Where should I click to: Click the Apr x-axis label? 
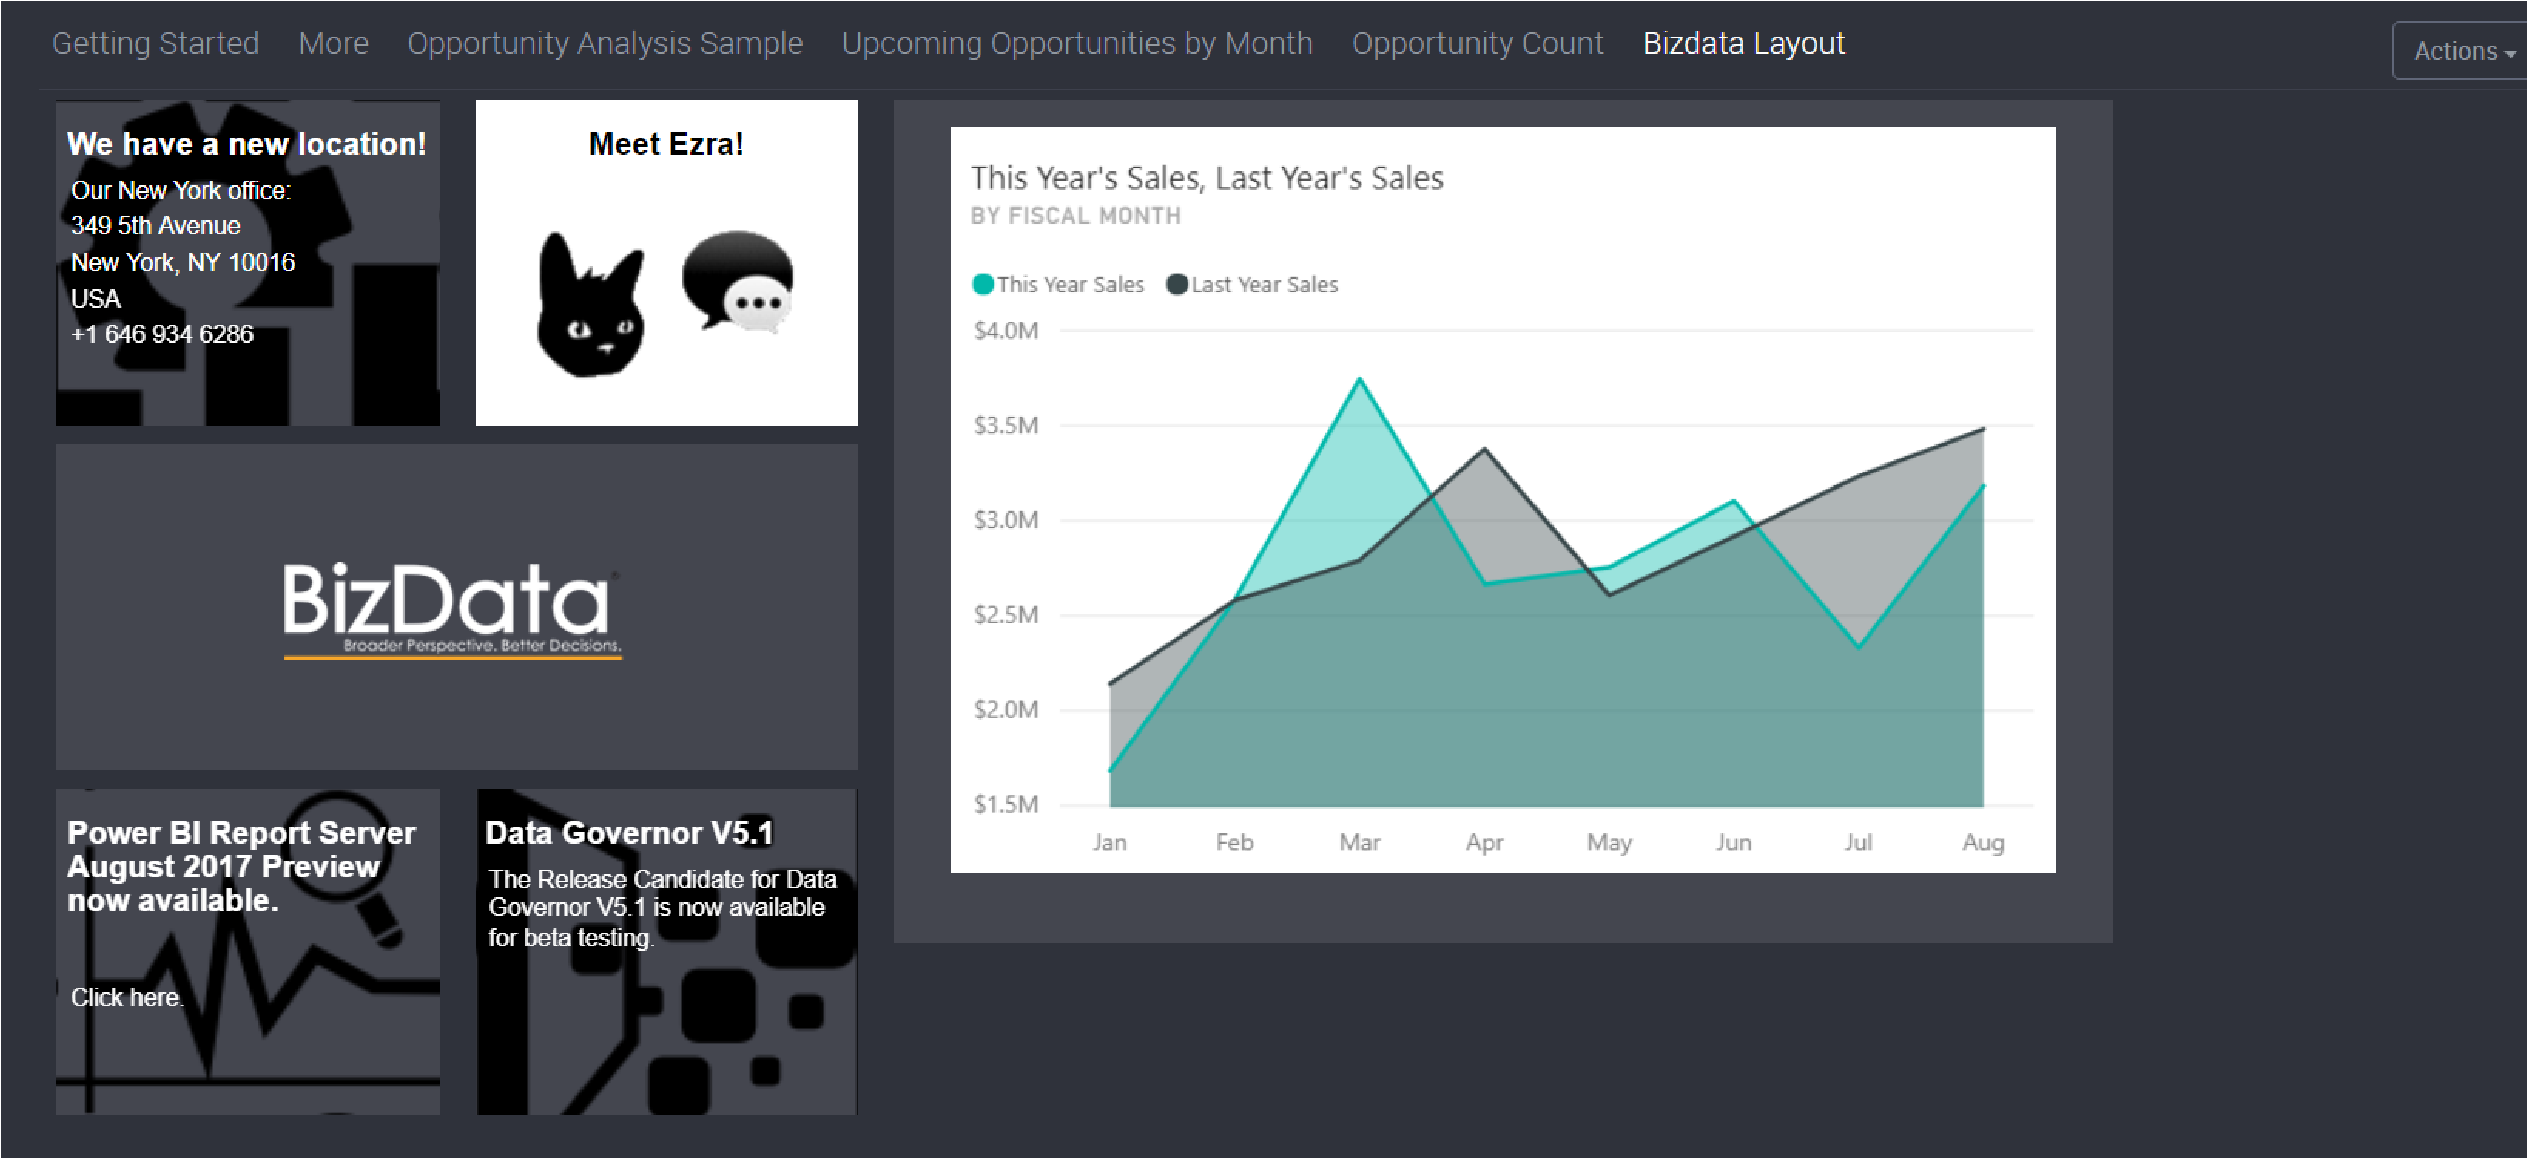[x=1485, y=843]
